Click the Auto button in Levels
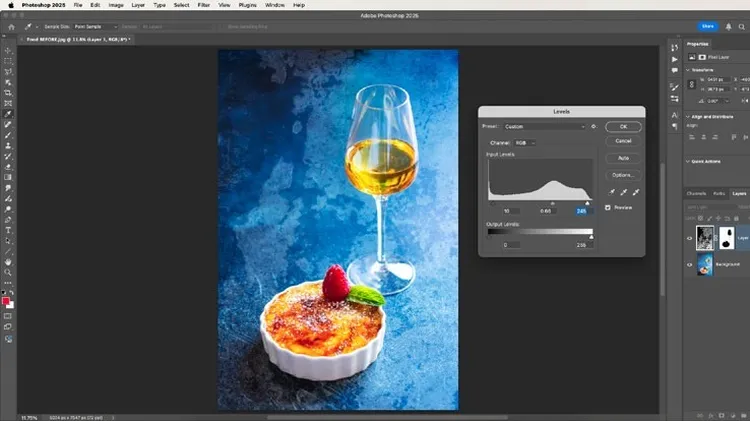 point(623,158)
